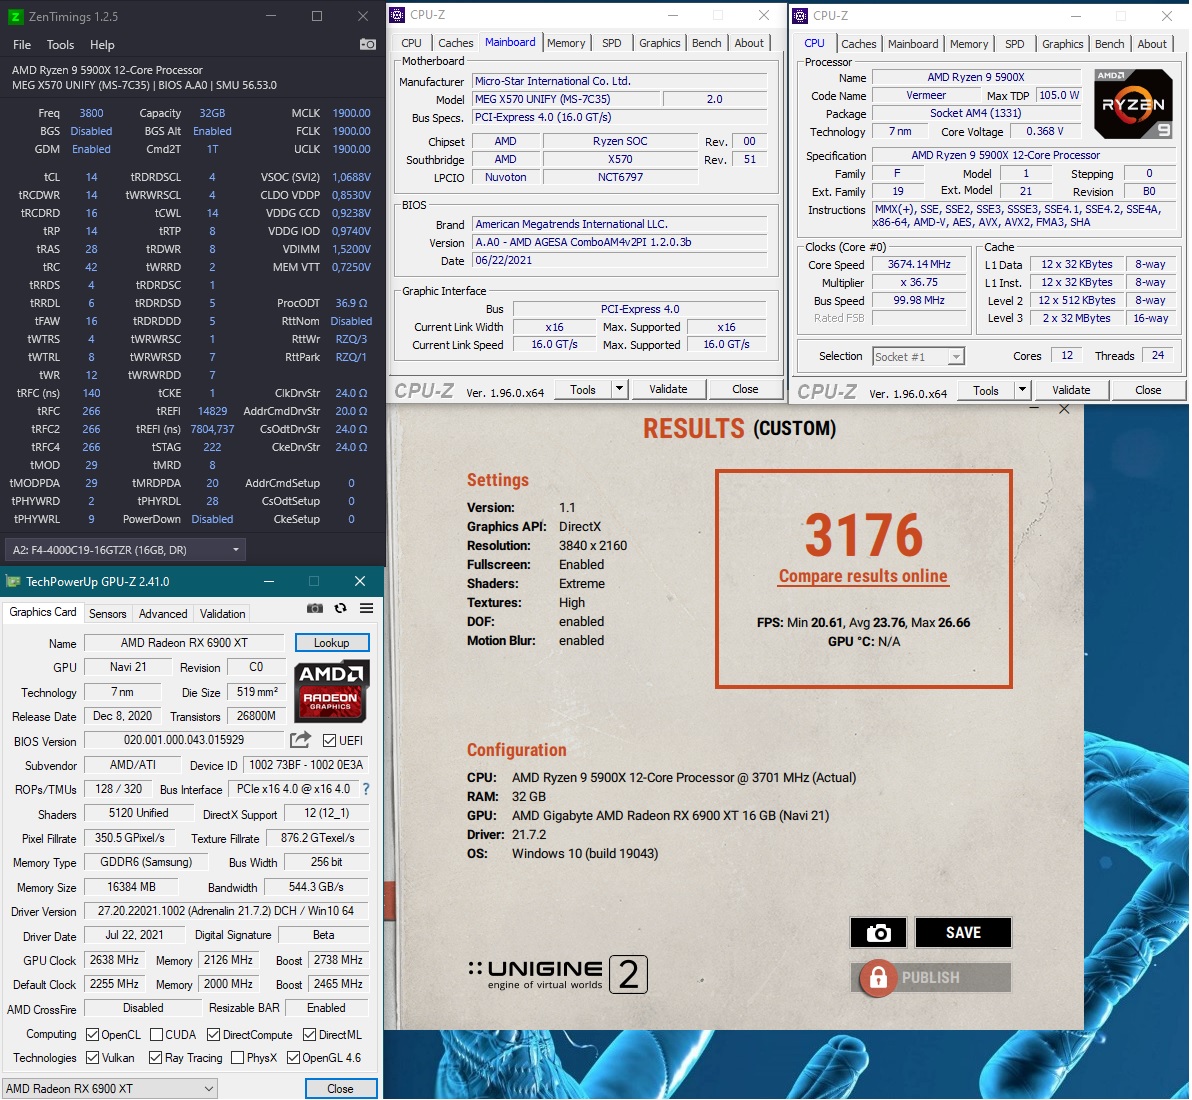The width and height of the screenshot is (1192, 1100).
Task: Click Tools button in right CPU-Z window
Action: pos(986,390)
